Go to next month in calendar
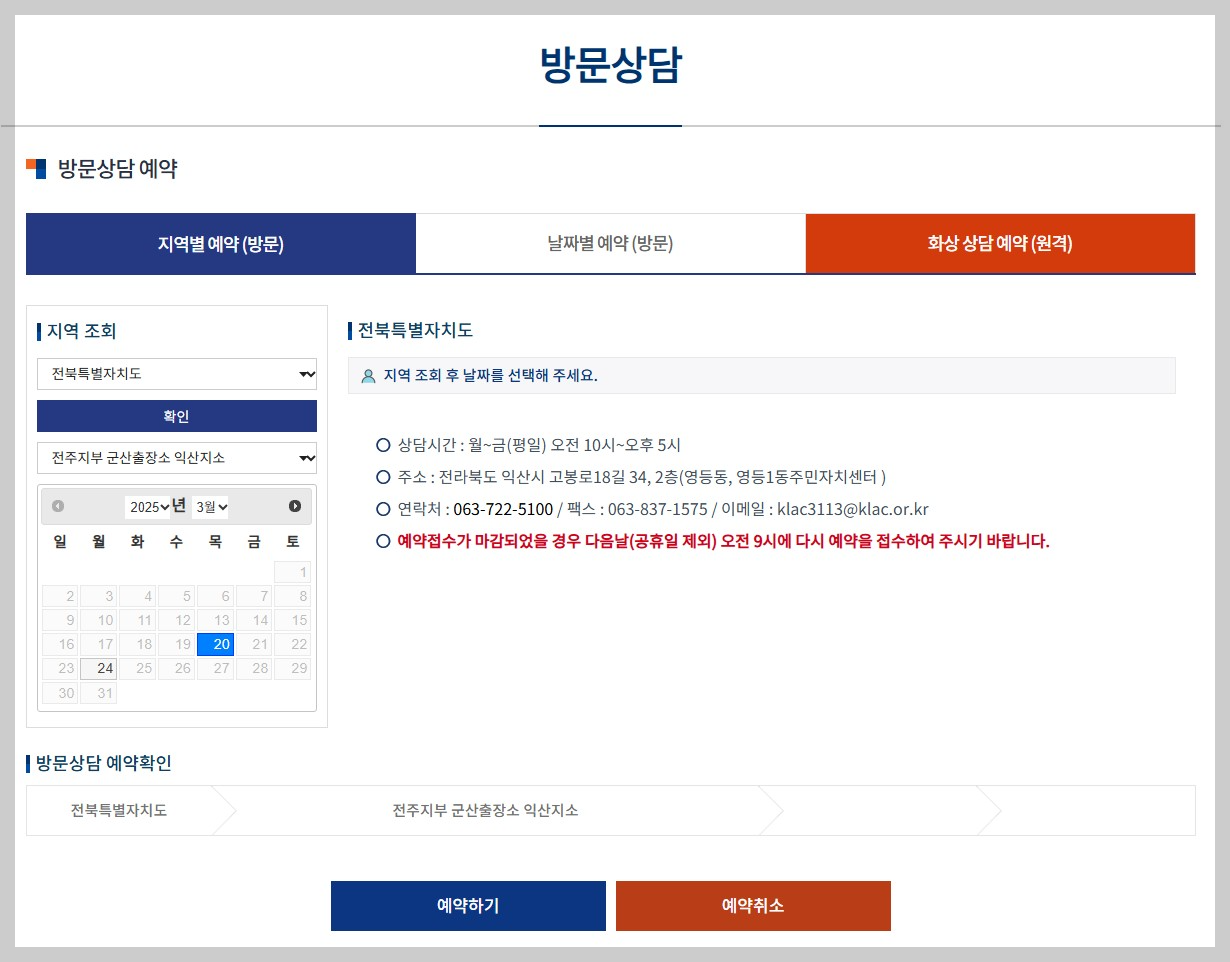This screenshot has width=1230, height=962. point(295,506)
